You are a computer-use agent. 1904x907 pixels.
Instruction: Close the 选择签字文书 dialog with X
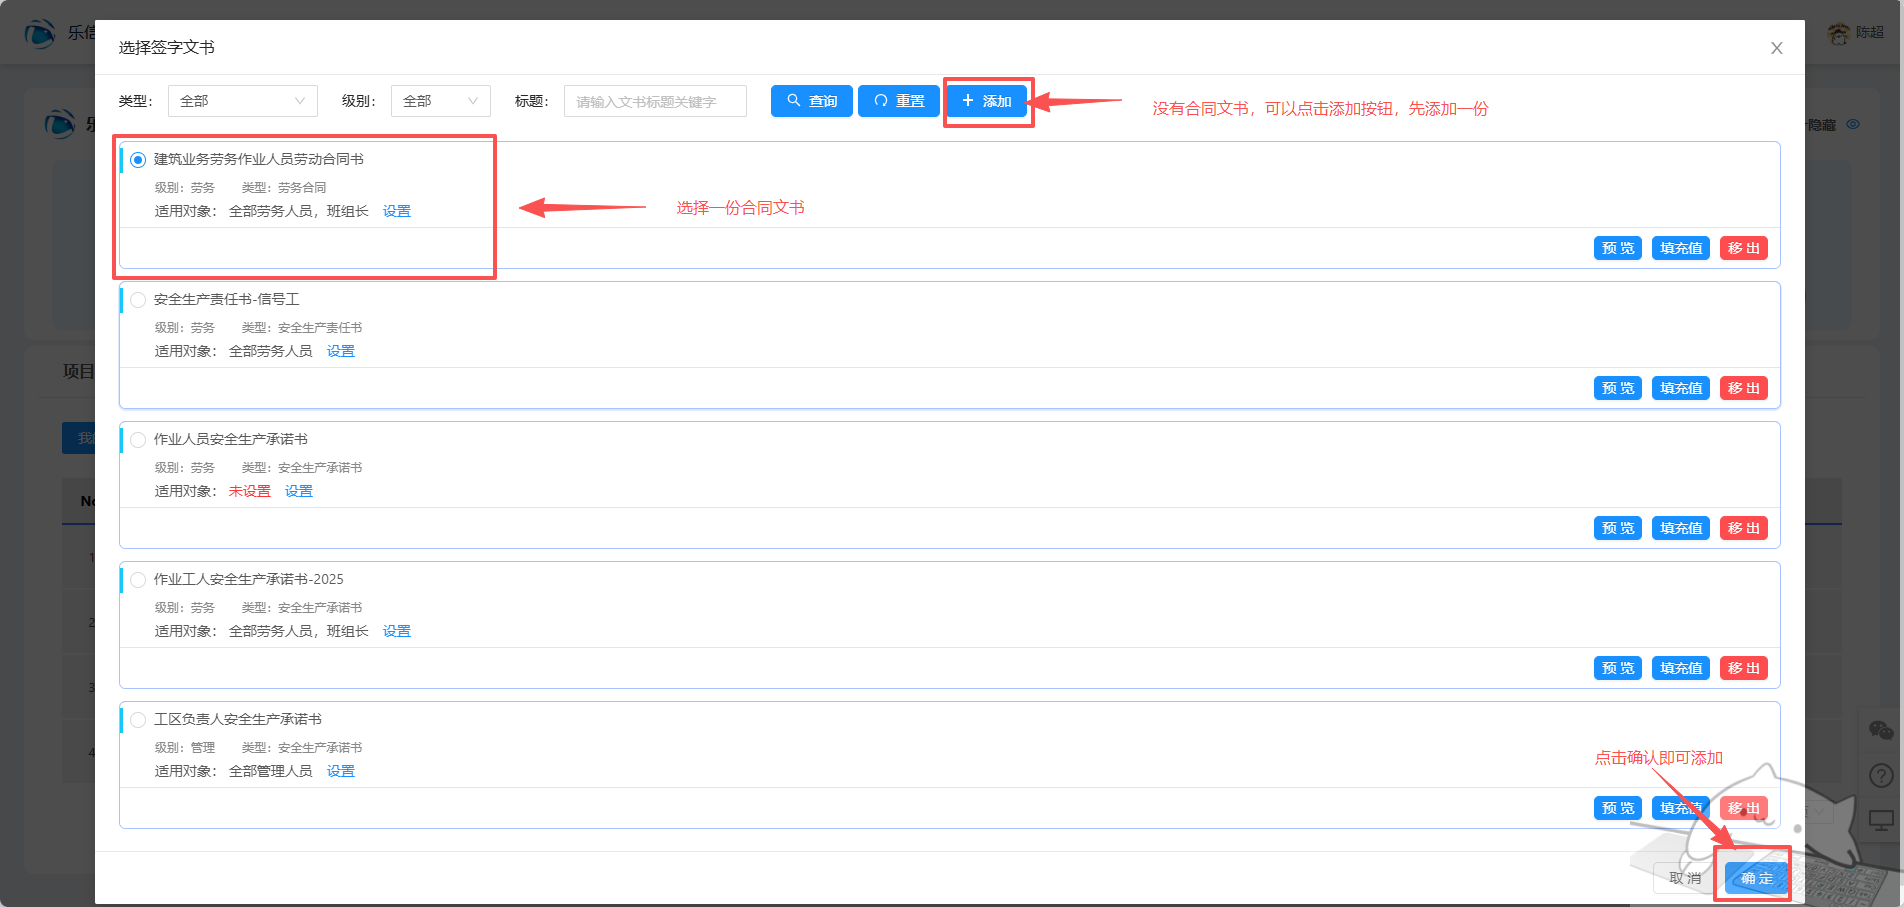pyautogui.click(x=1776, y=48)
